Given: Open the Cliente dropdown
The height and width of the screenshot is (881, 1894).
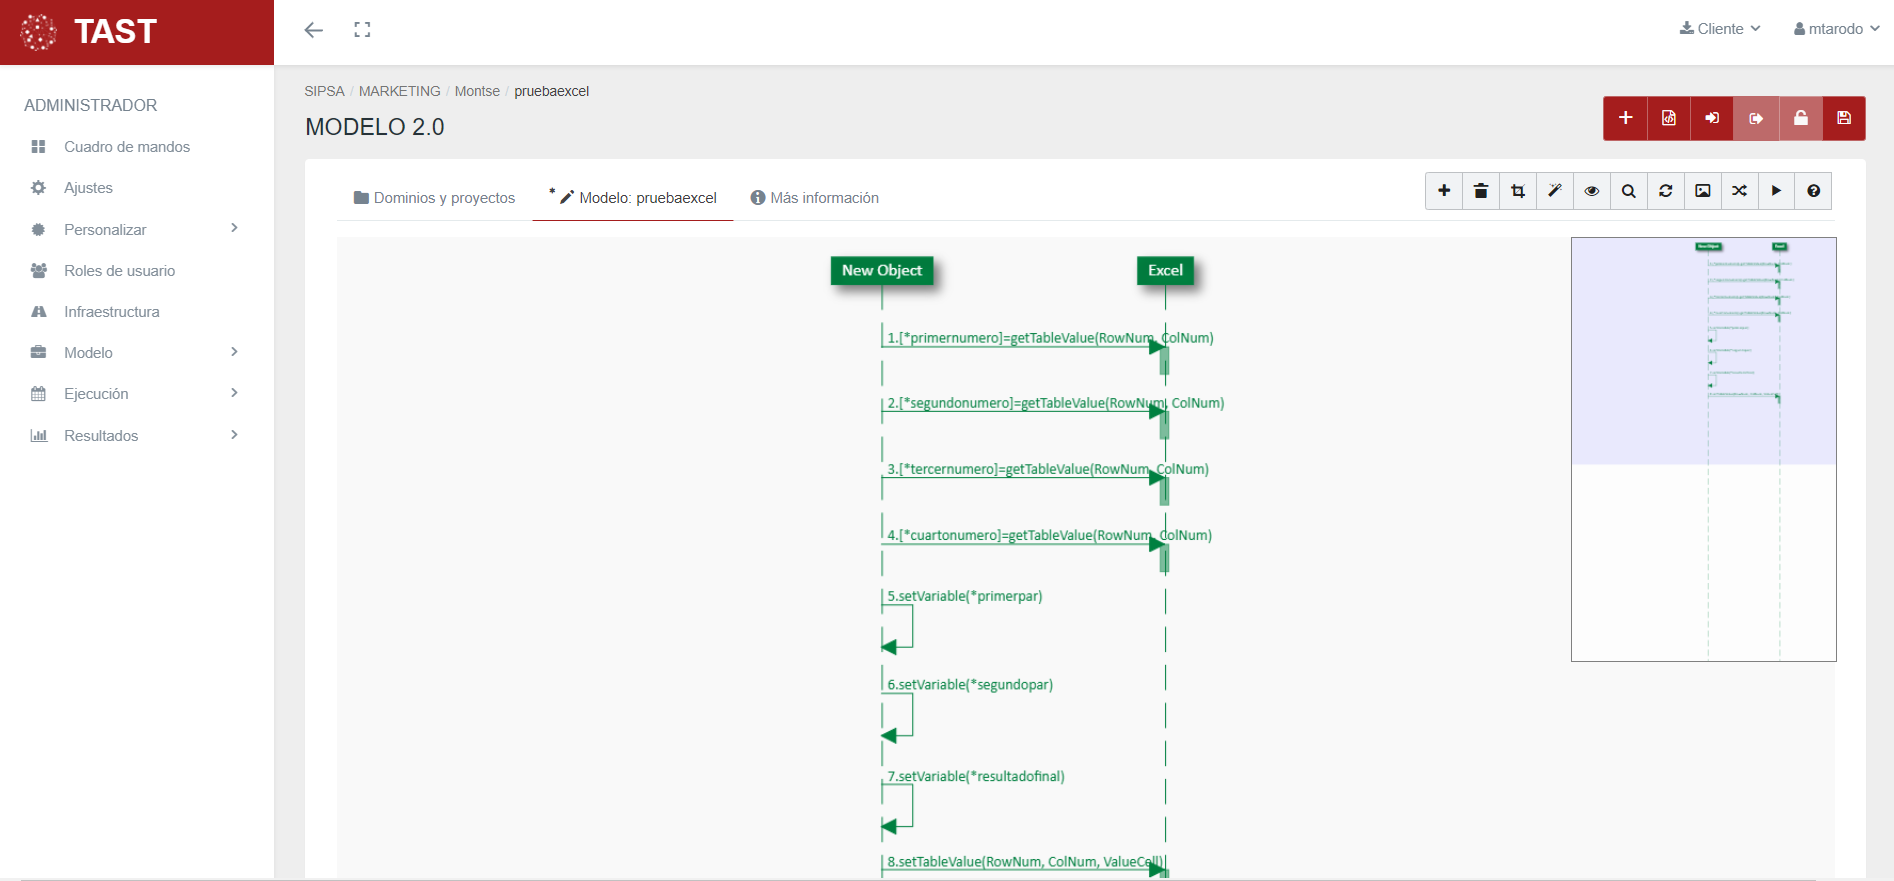Looking at the screenshot, I should [x=1720, y=29].
